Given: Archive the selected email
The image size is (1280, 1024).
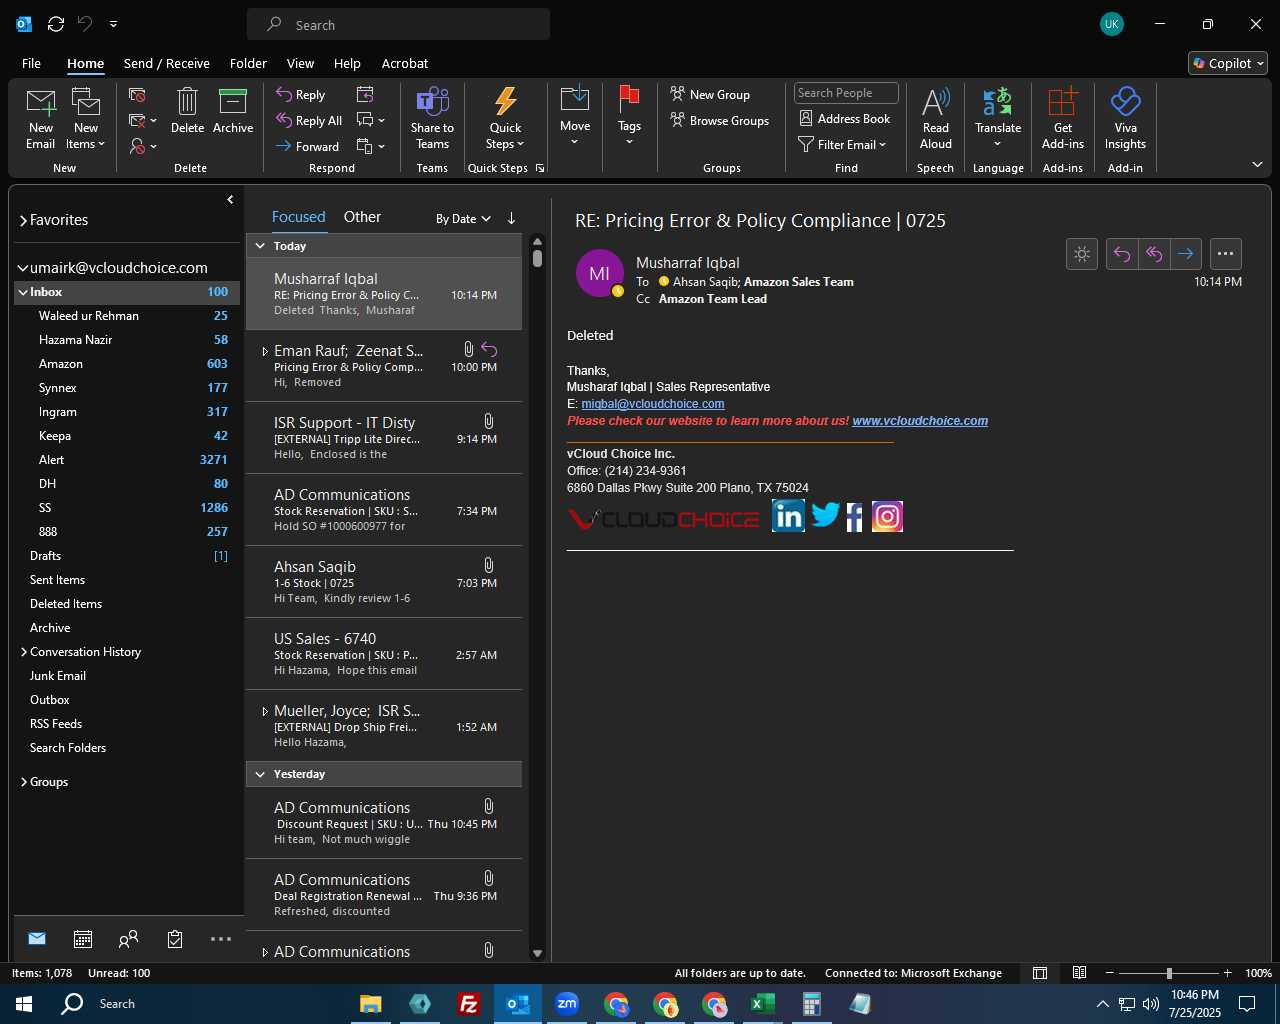Looking at the screenshot, I should tap(233, 111).
